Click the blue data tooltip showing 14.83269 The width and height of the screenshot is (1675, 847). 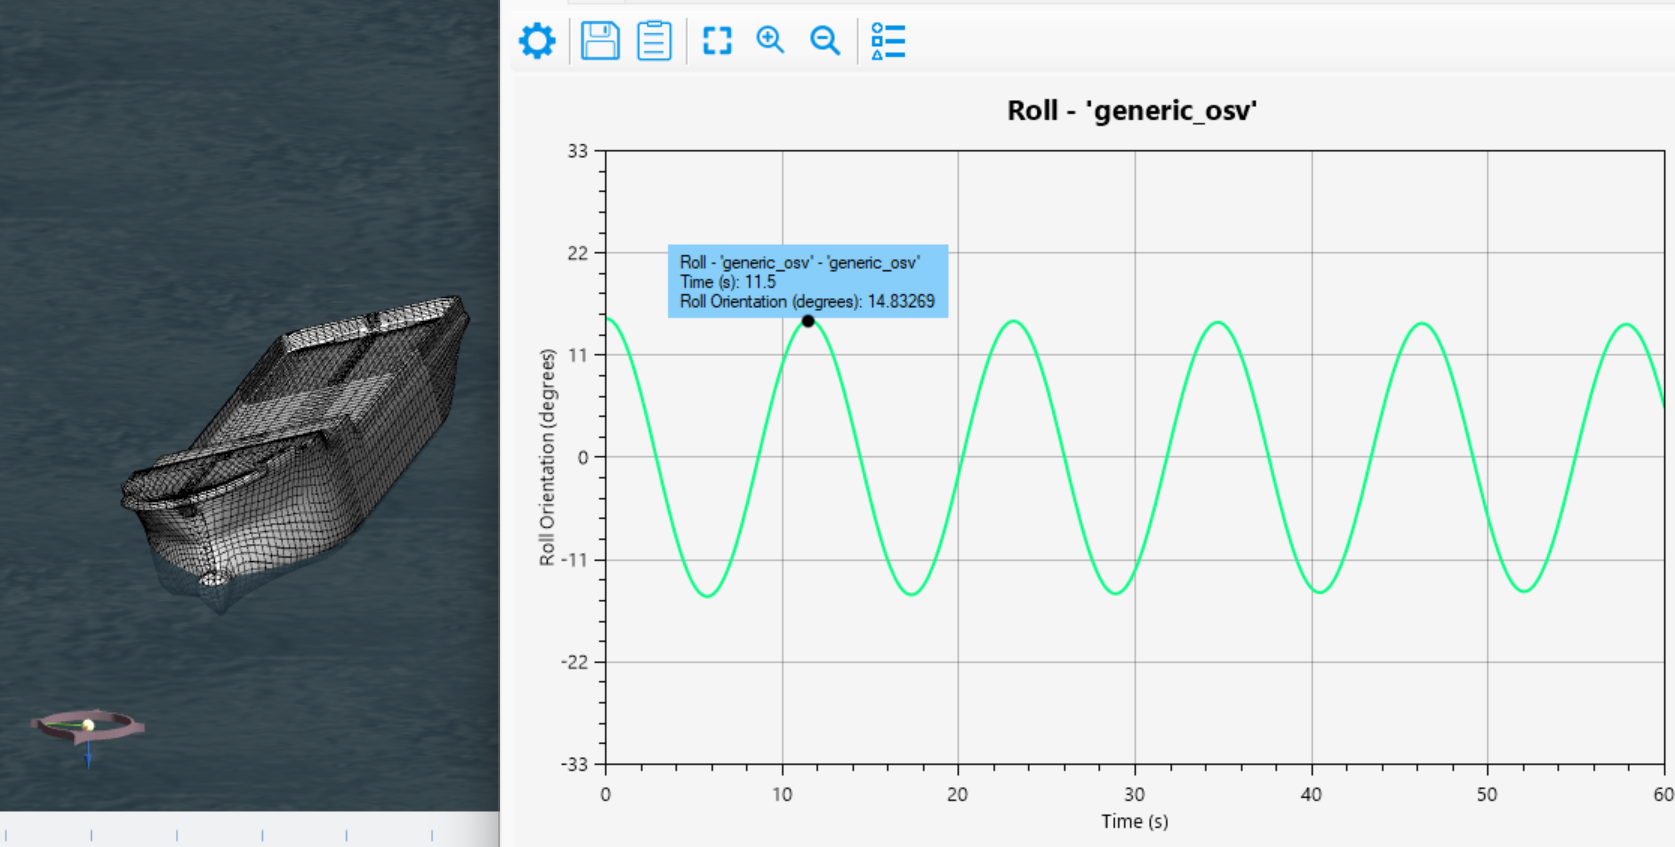pos(807,281)
